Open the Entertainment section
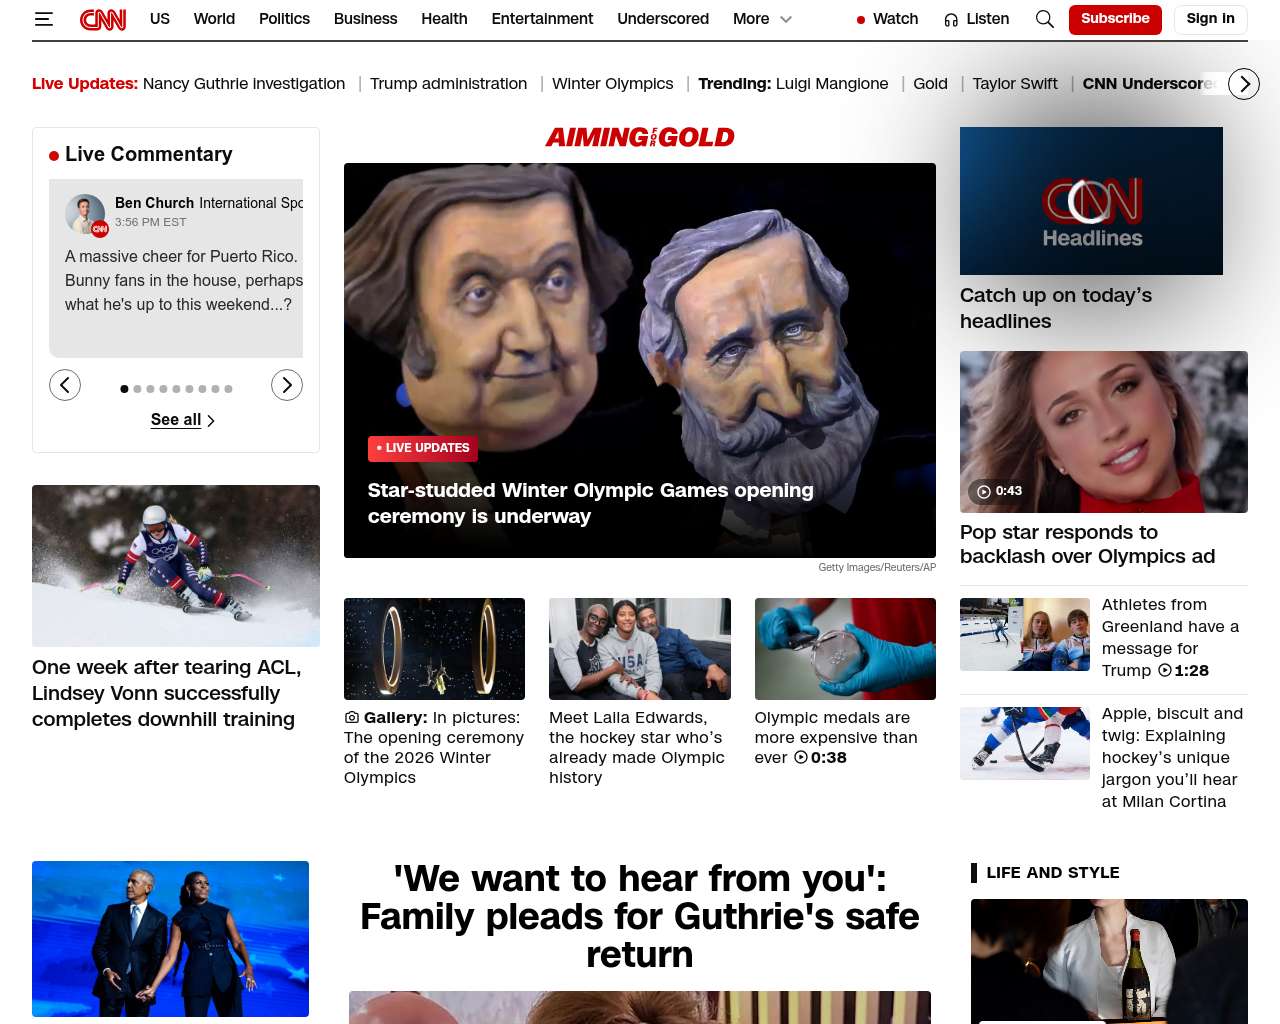 542,19
